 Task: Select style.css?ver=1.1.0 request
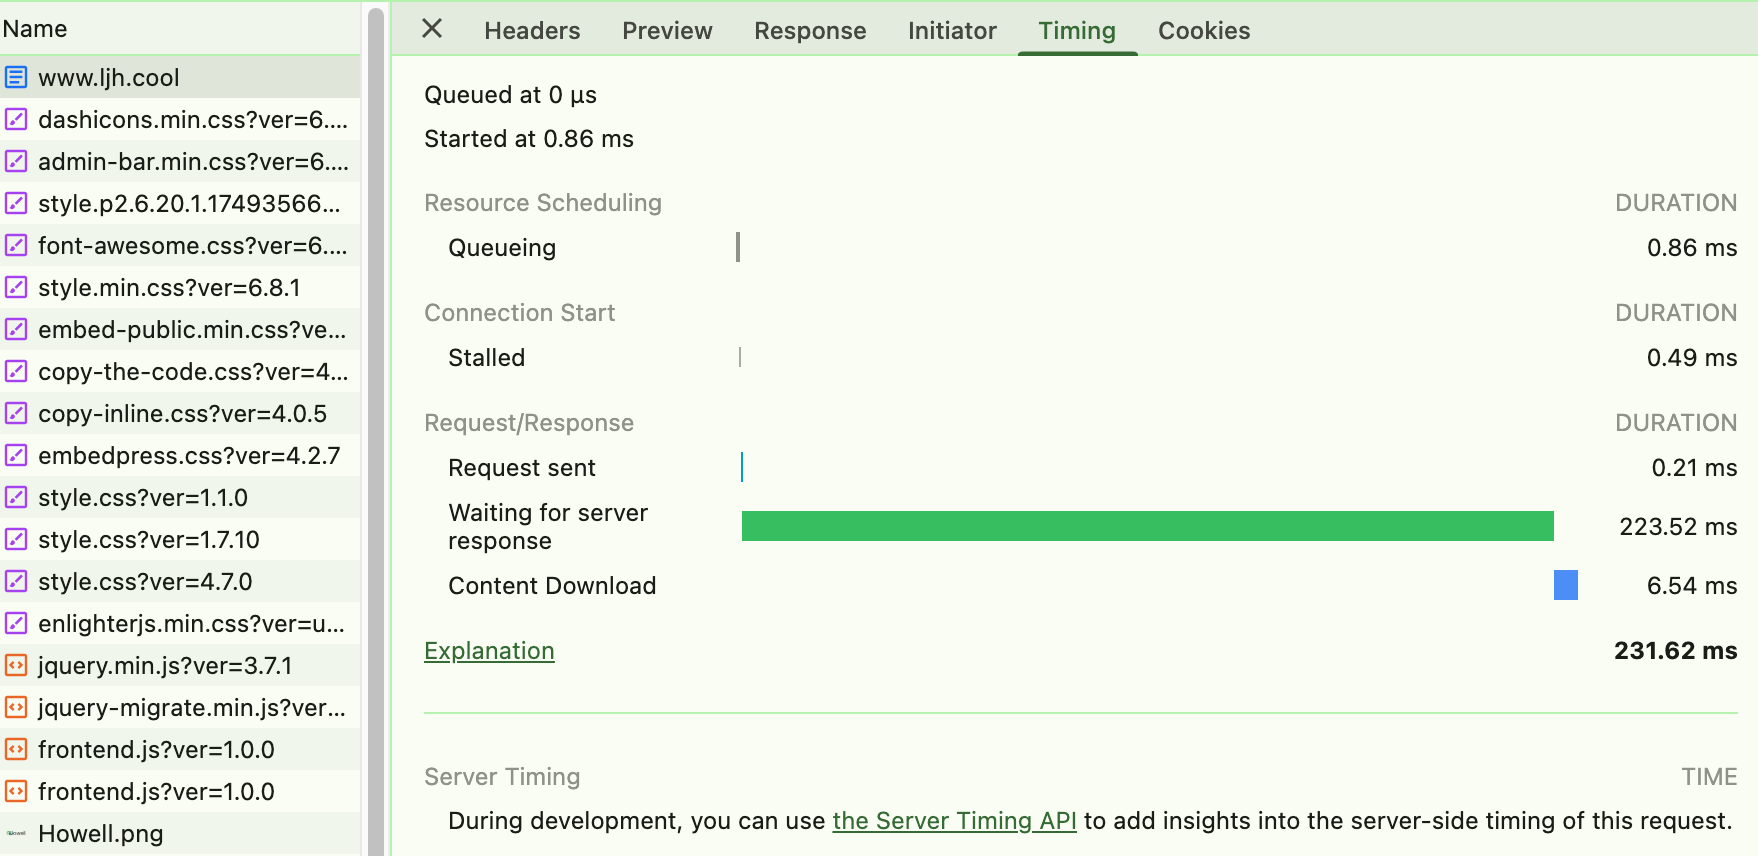click(x=180, y=497)
